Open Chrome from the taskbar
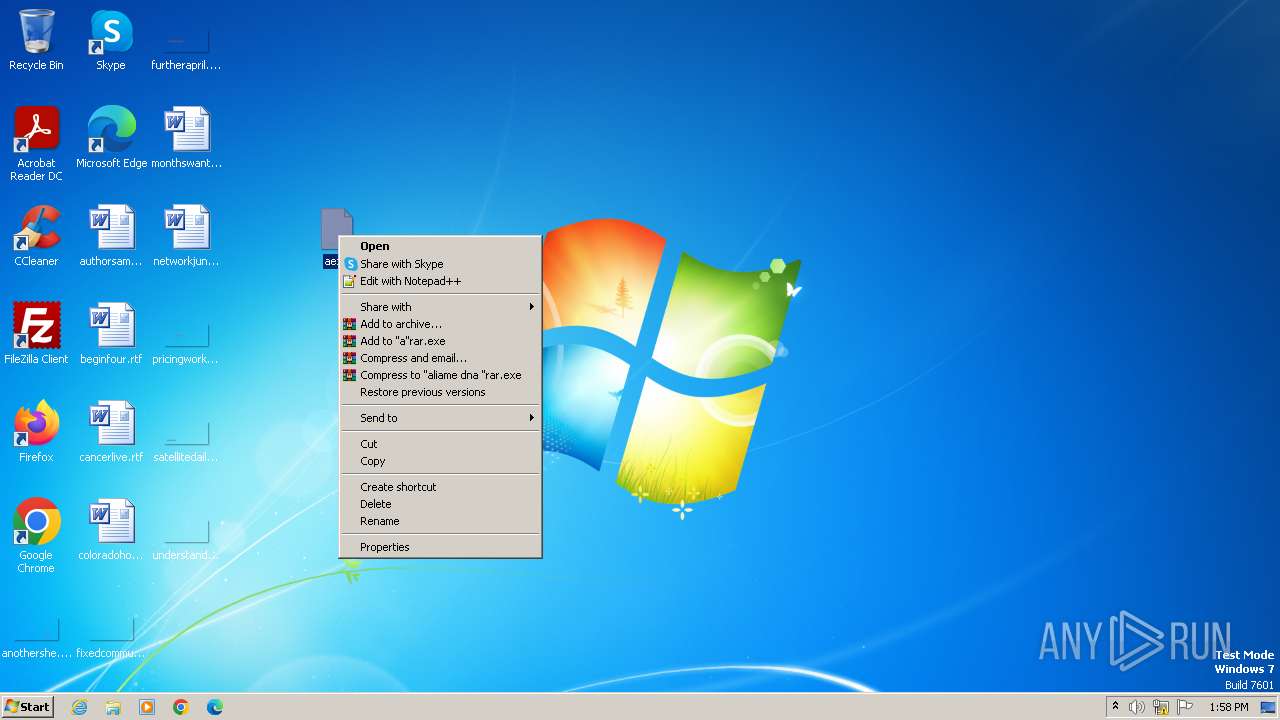 181,707
